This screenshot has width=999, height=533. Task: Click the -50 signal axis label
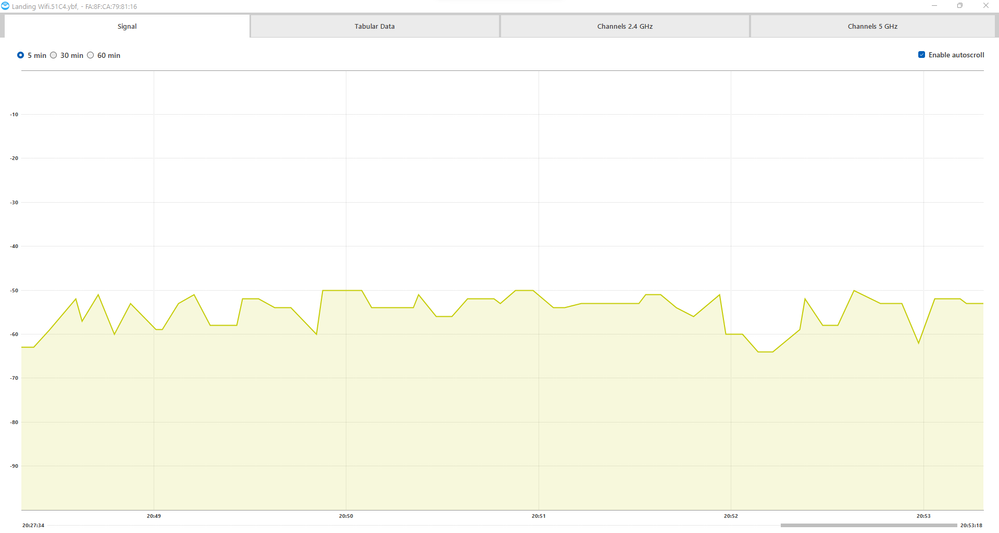(14, 290)
